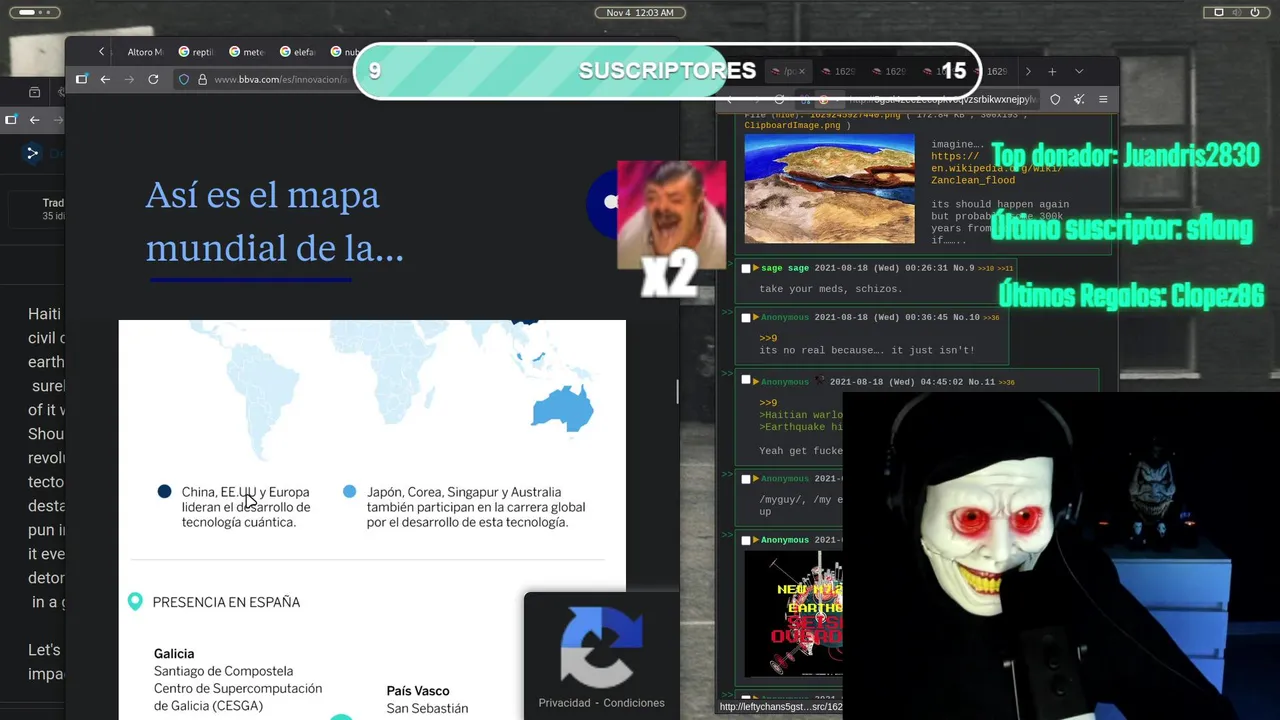
Task: Click tracking protection shield in BBVA address bar
Action: (183, 79)
